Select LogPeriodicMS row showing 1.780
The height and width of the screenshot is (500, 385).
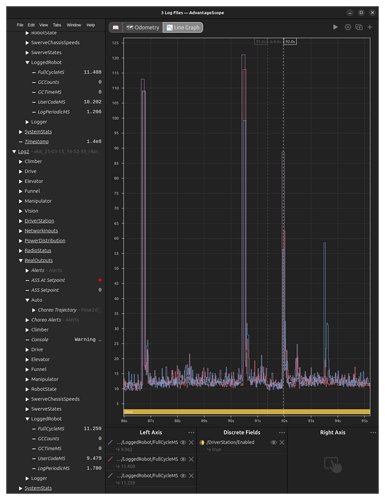tap(54, 468)
